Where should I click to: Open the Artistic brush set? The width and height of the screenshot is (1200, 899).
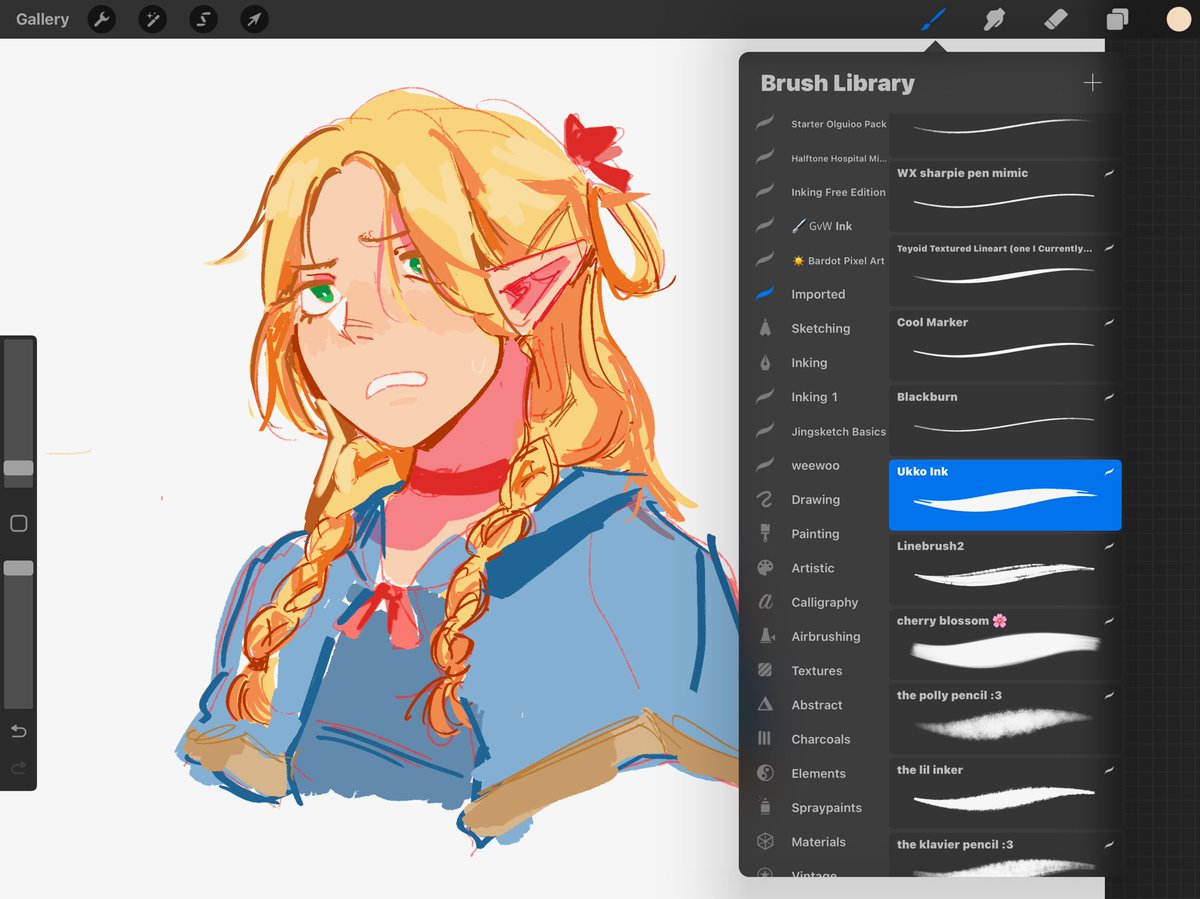[x=820, y=568]
